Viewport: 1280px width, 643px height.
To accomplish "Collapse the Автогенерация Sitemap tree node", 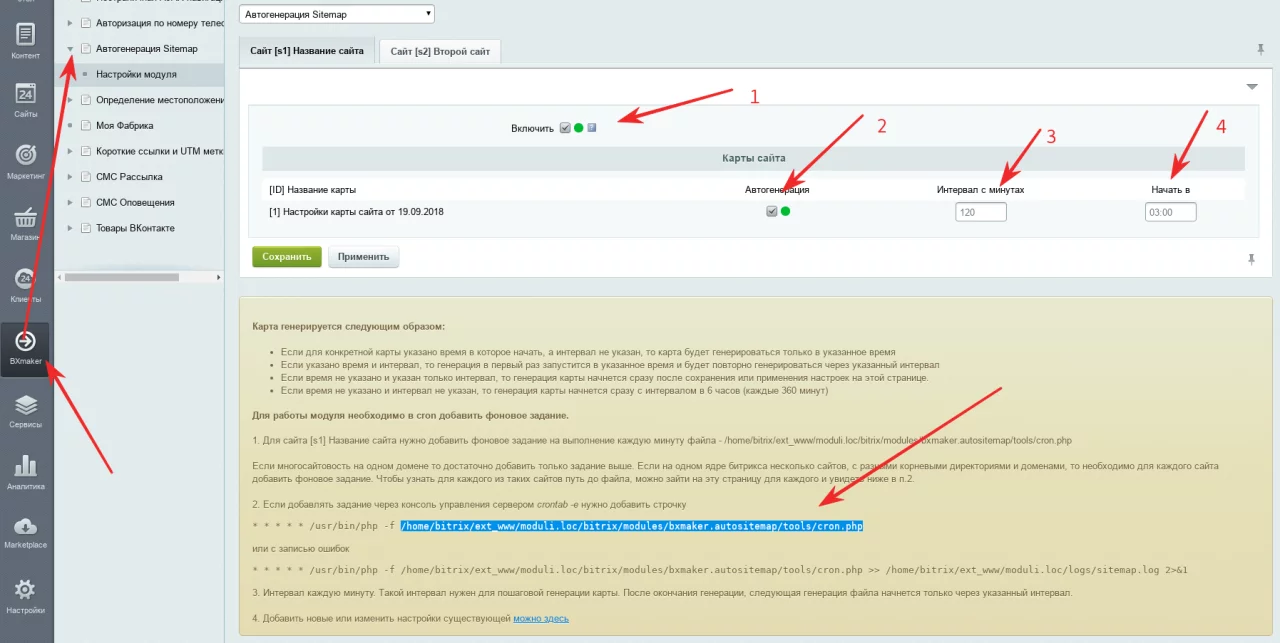I will tap(70, 49).
